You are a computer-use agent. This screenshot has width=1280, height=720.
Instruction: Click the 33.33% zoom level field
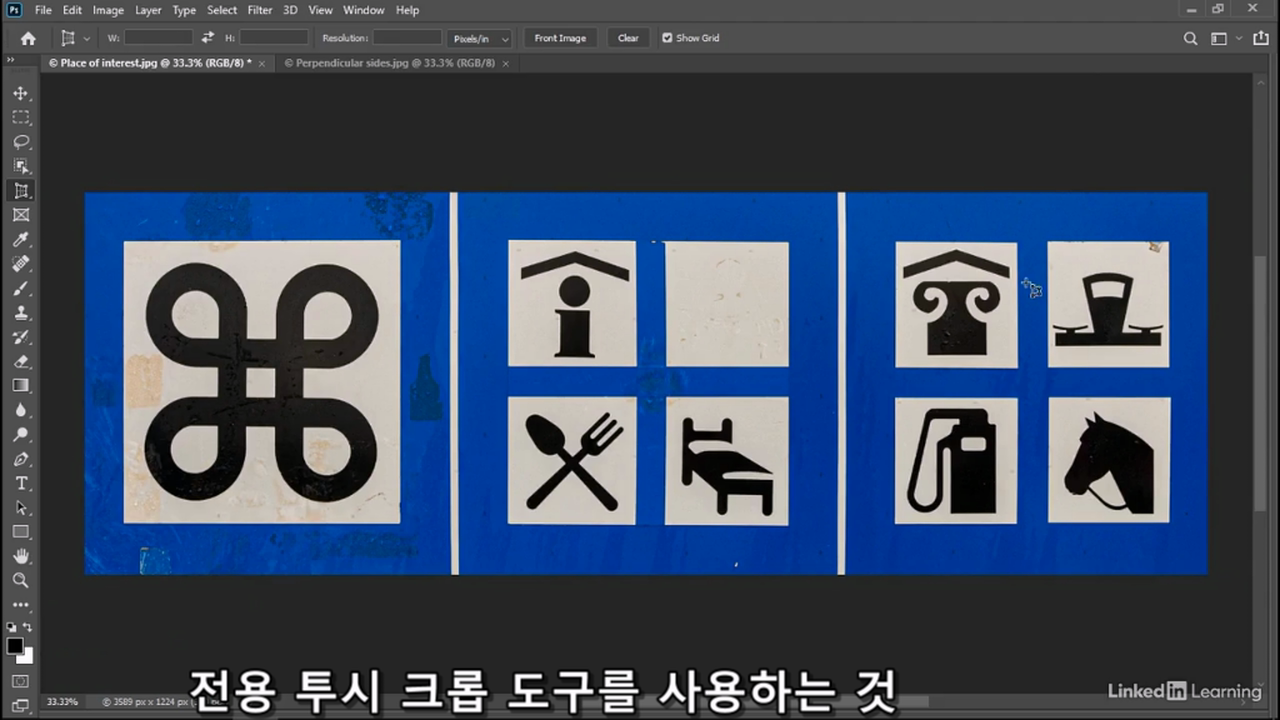click(x=62, y=702)
